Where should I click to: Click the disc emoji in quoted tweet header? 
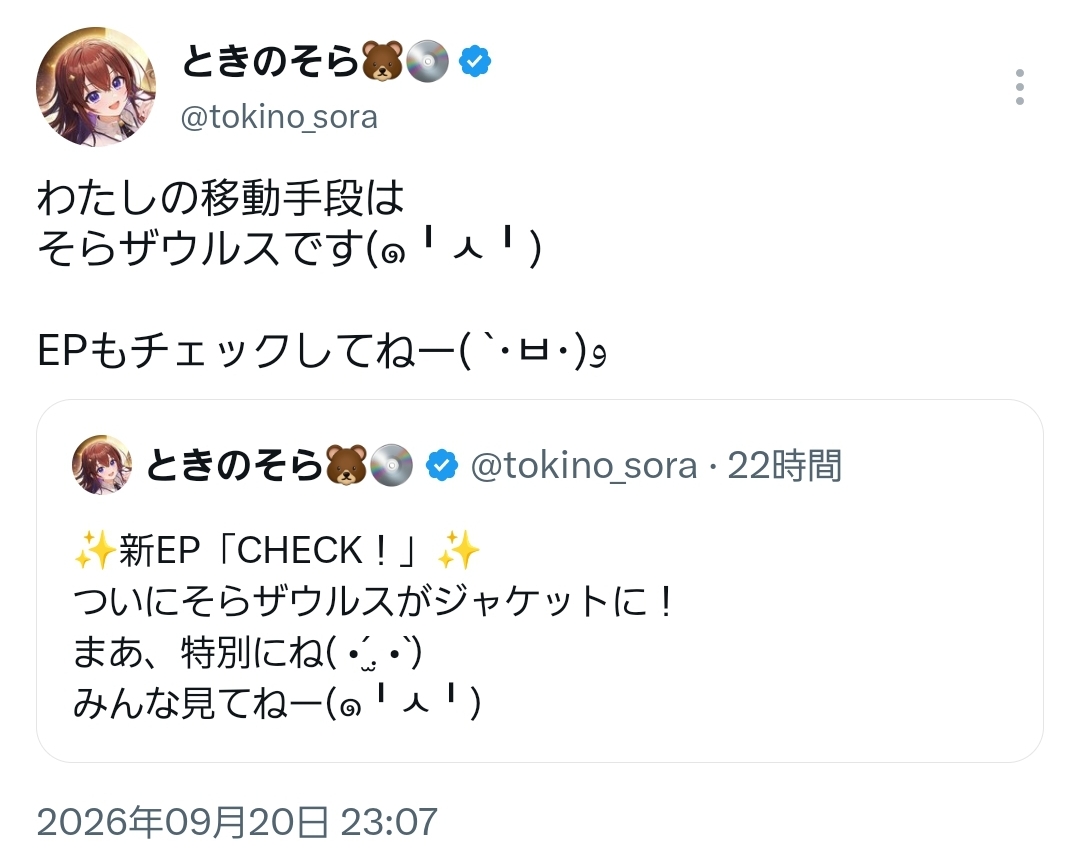point(391,465)
